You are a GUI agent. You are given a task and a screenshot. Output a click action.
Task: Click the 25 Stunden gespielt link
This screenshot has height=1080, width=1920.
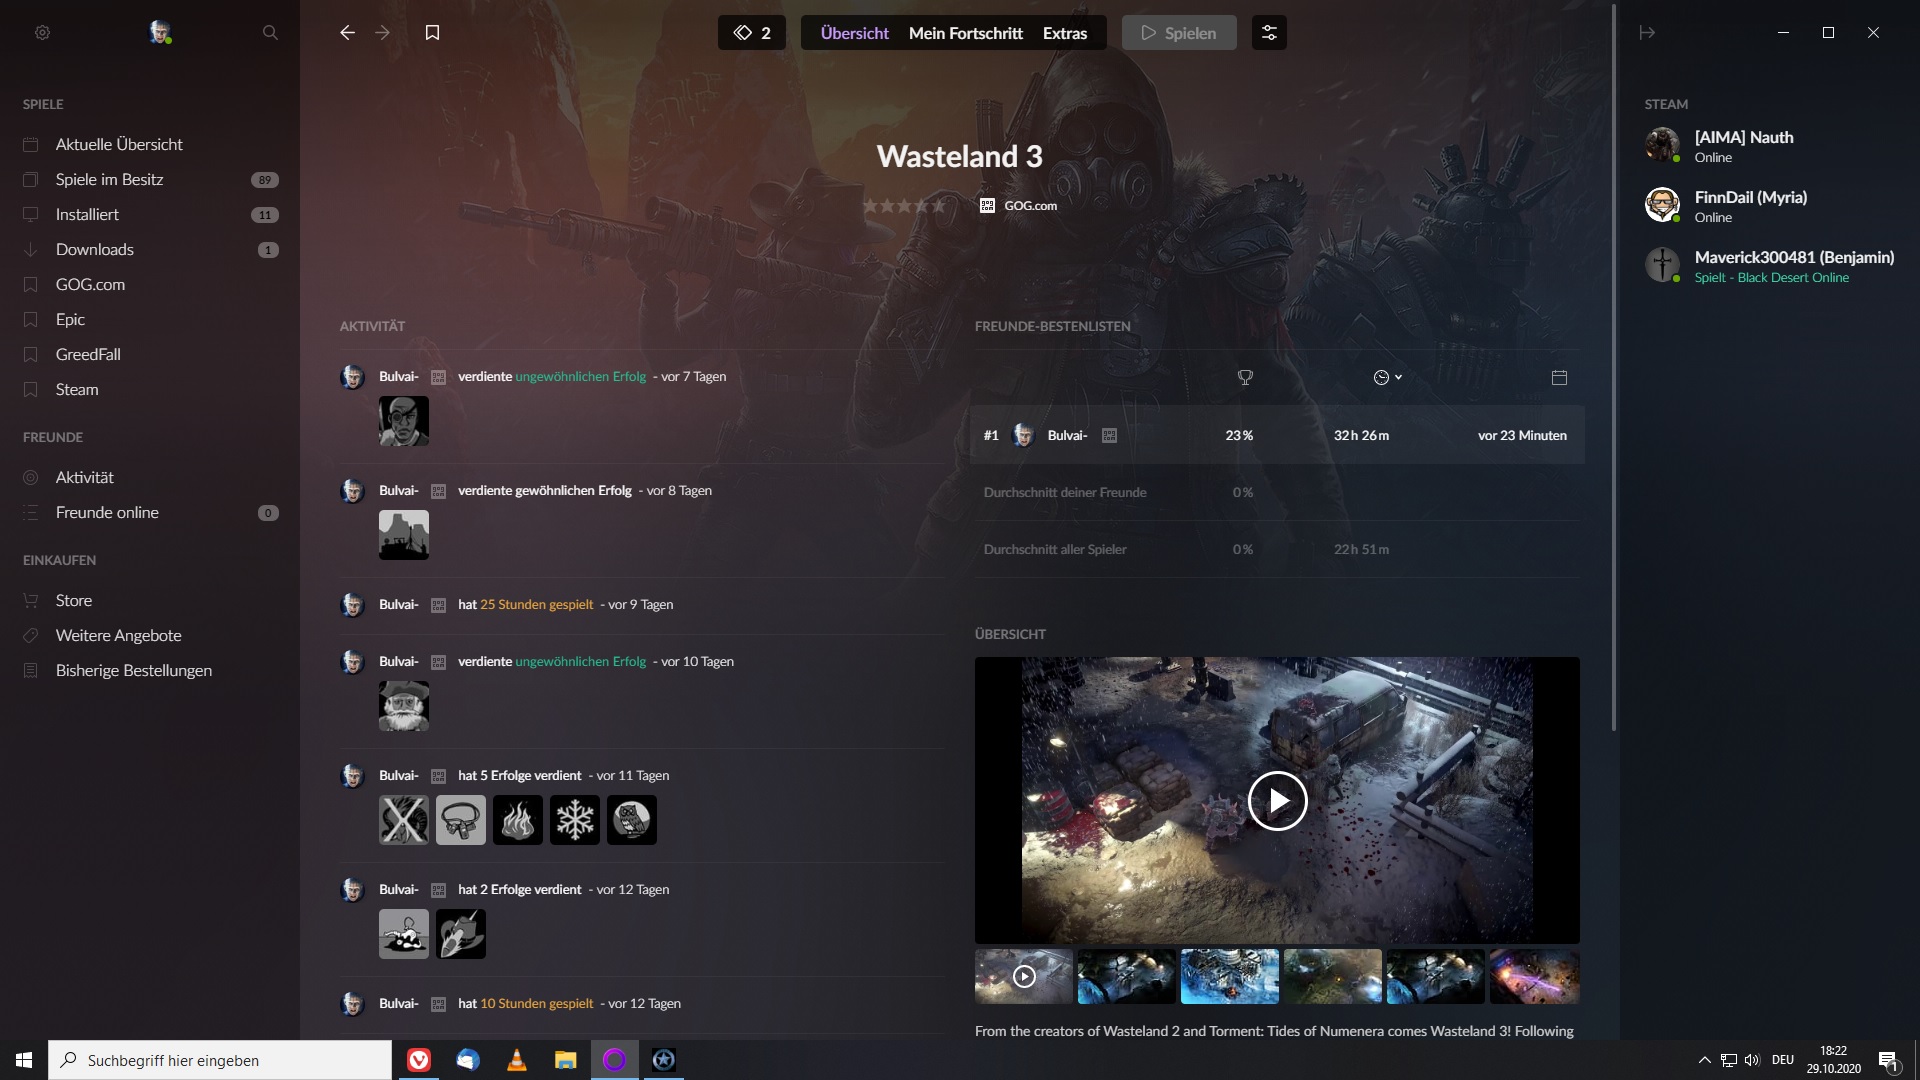(536, 605)
